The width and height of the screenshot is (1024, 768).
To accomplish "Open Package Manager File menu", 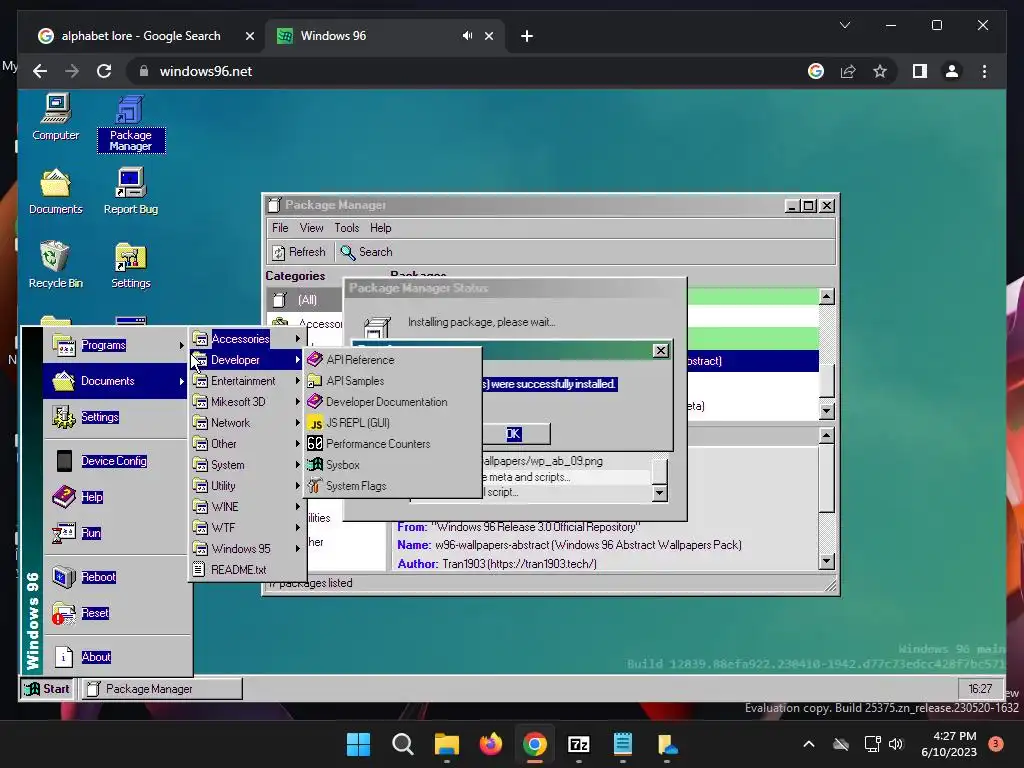I will click(280, 228).
